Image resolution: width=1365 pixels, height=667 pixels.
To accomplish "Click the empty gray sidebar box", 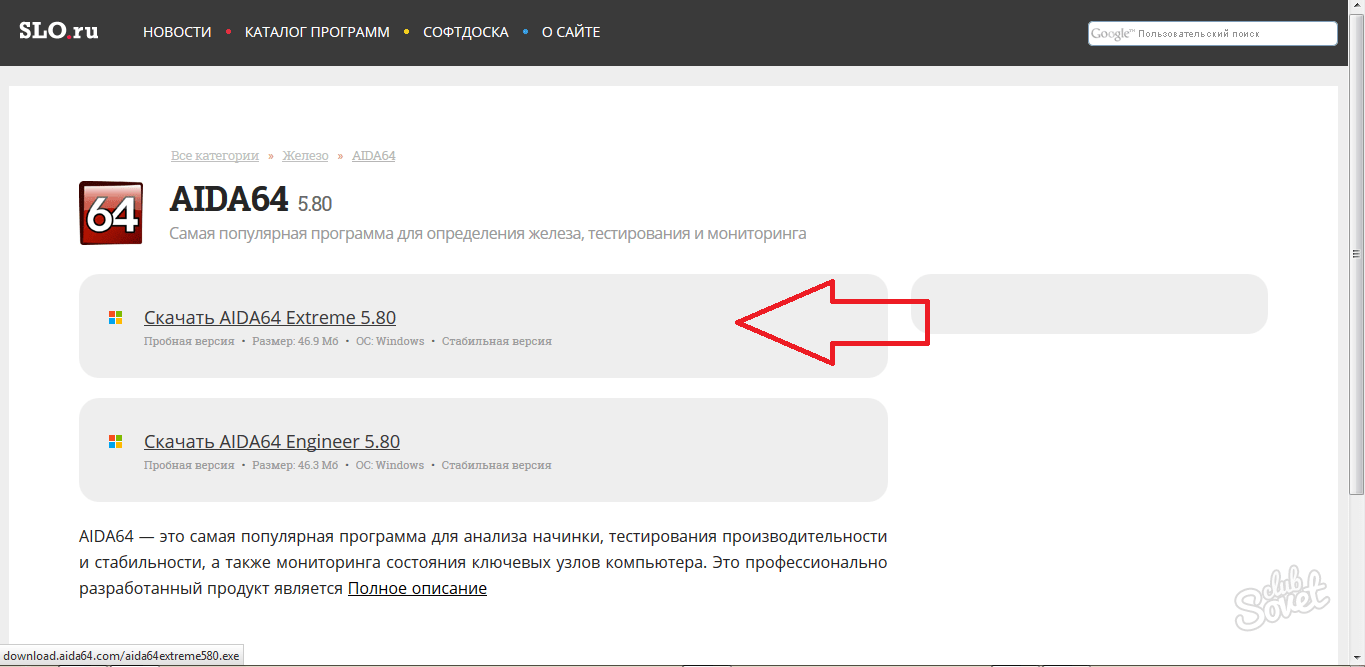I will (x=1089, y=304).
